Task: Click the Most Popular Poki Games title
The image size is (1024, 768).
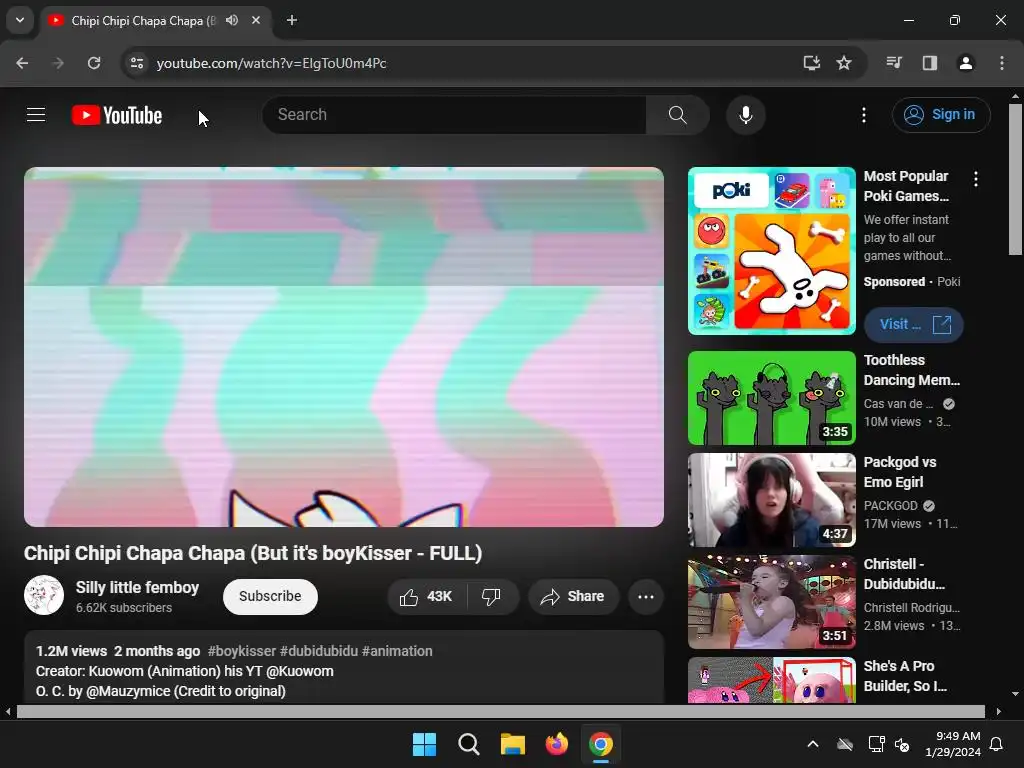Action: pos(906,186)
